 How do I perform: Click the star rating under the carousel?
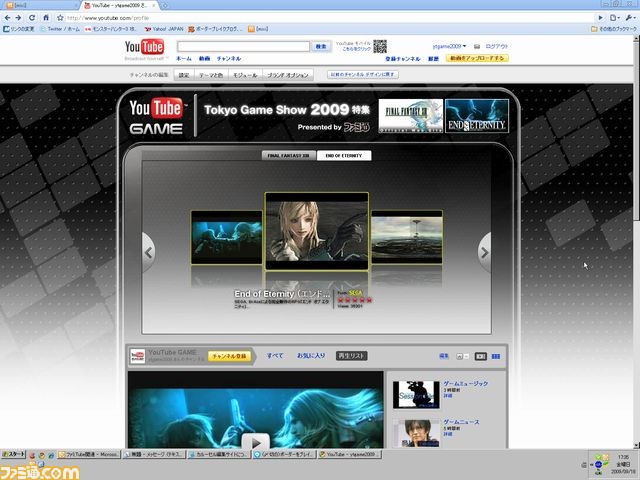coord(354,300)
